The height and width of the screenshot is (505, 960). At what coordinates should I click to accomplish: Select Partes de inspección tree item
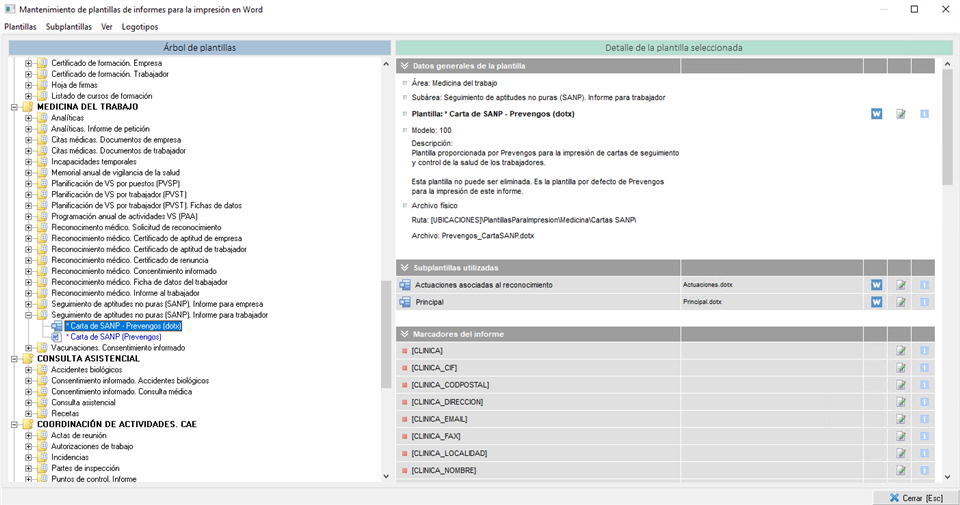[85, 468]
